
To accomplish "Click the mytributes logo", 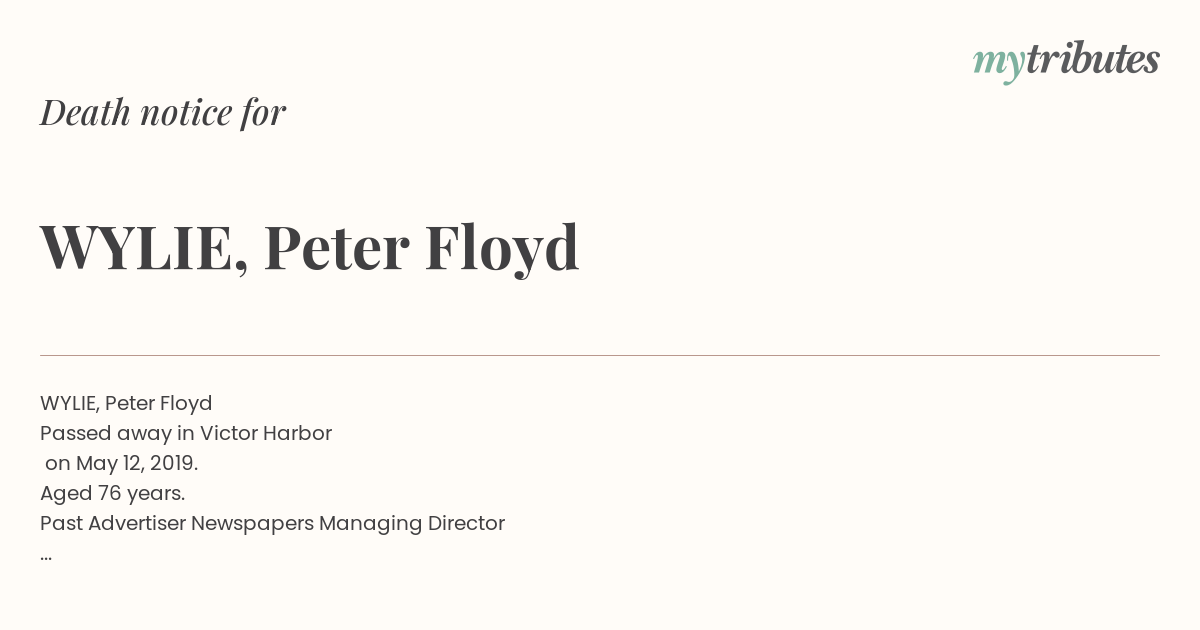I will coord(1066,61).
